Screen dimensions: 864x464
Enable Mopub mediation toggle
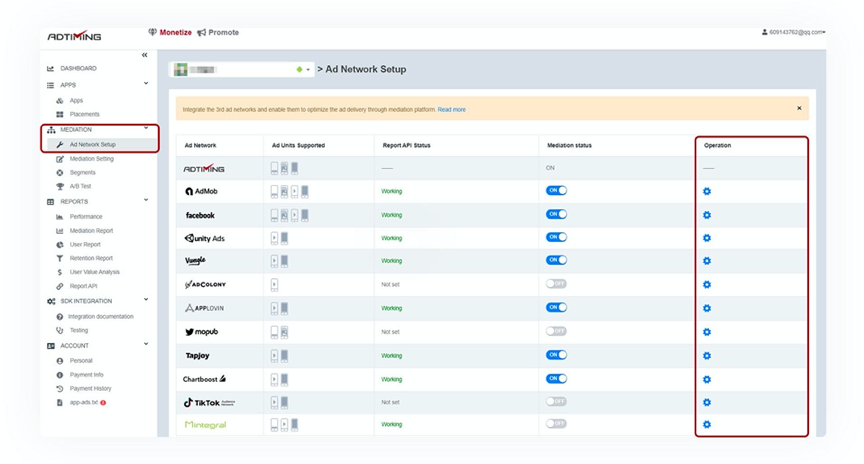point(556,331)
